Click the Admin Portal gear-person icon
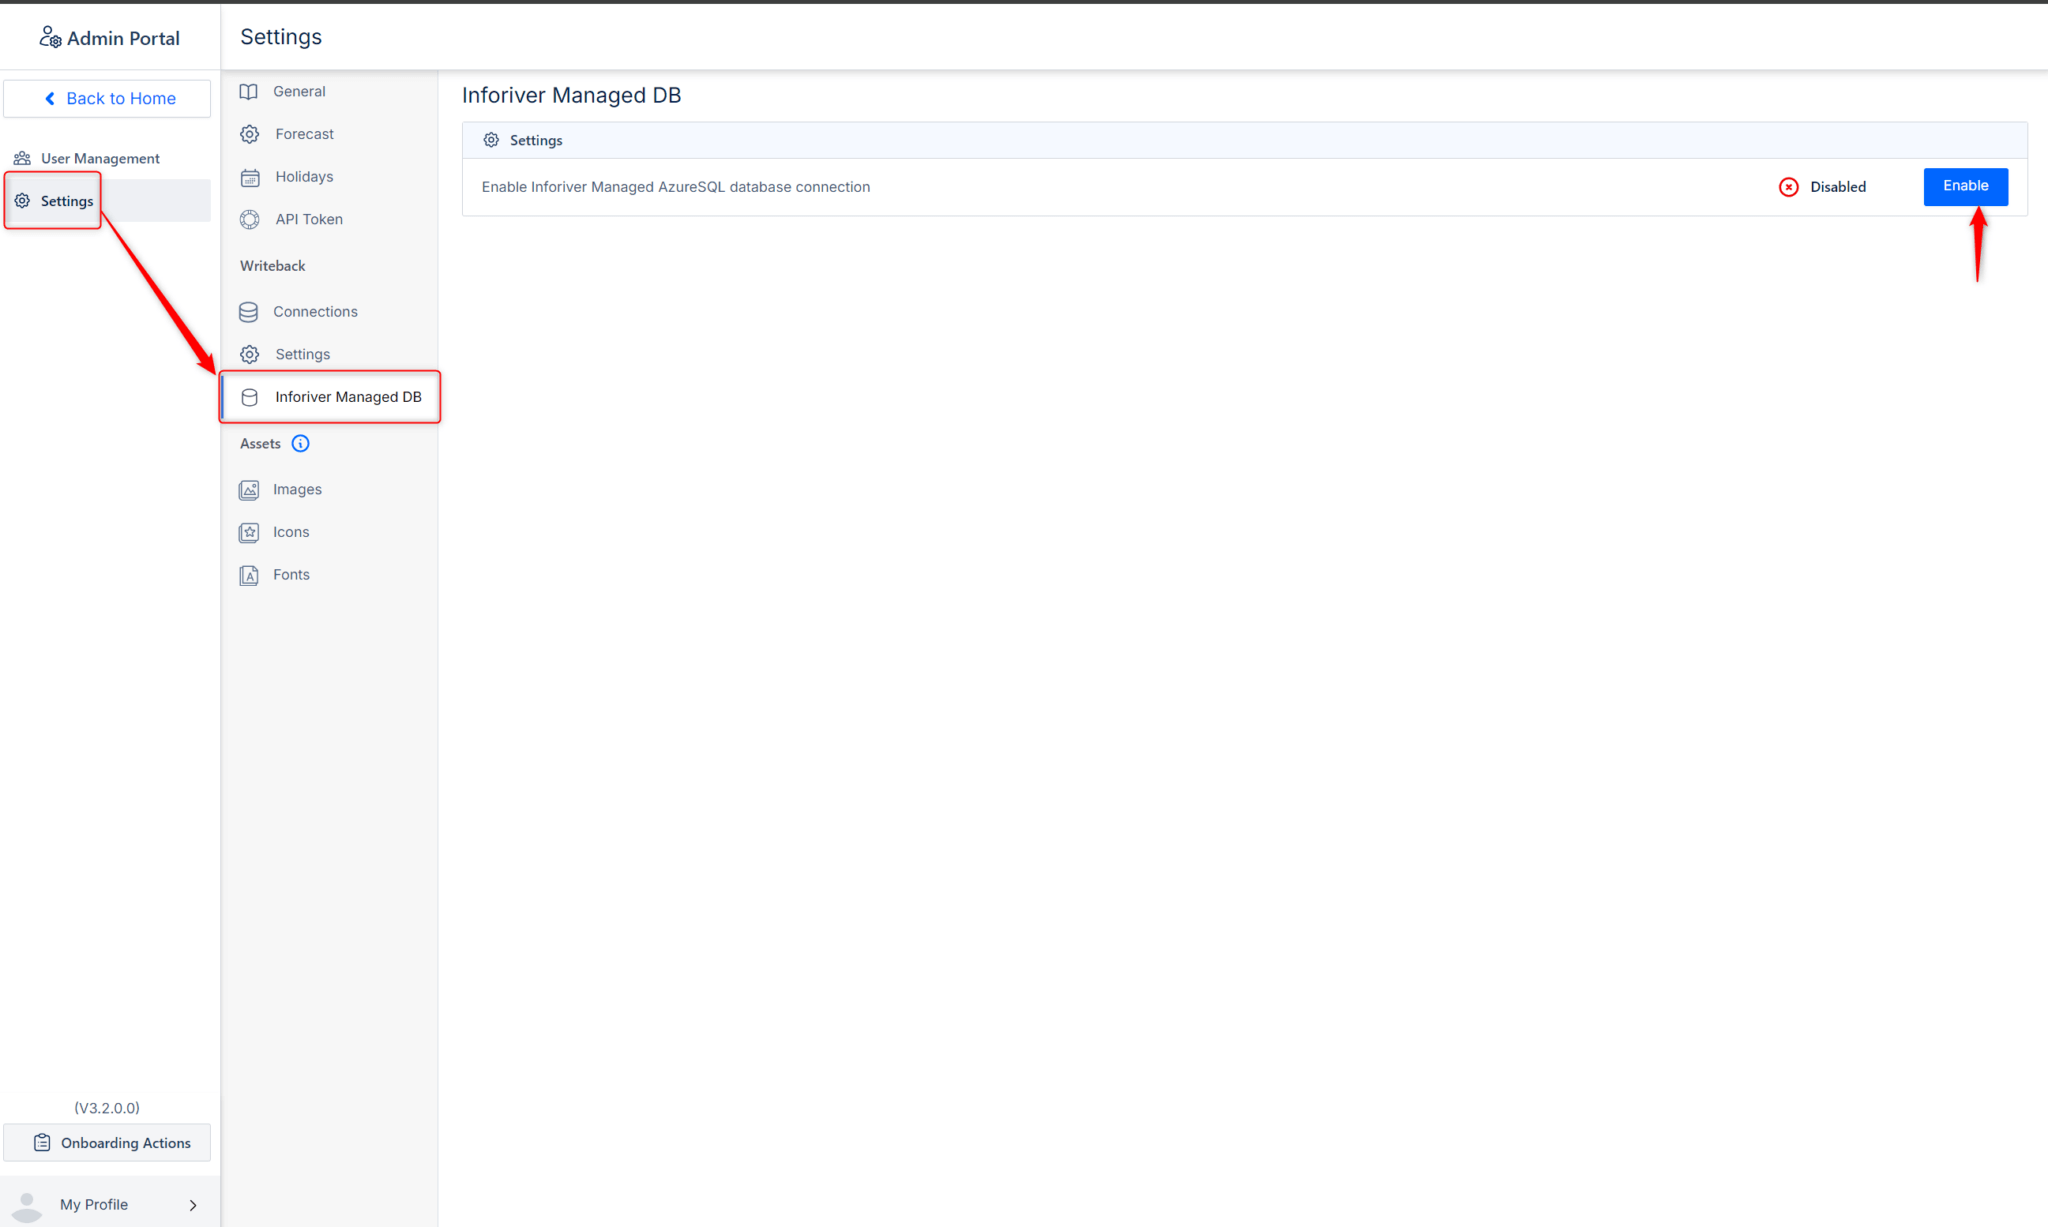This screenshot has height=1227, width=2048. [x=49, y=36]
